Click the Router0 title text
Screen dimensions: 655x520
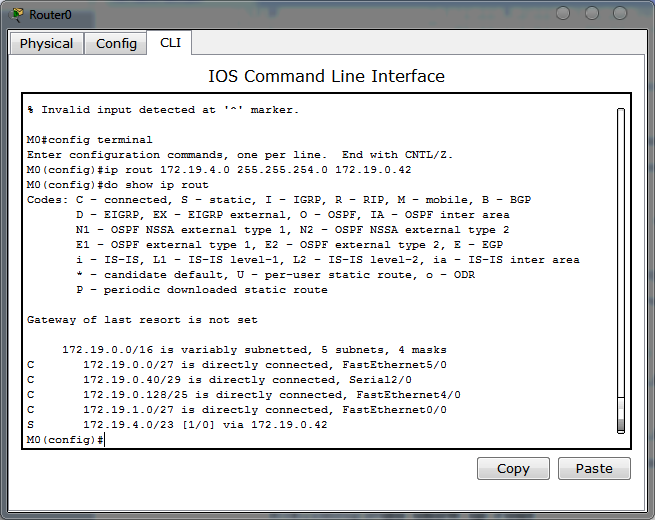49,14
